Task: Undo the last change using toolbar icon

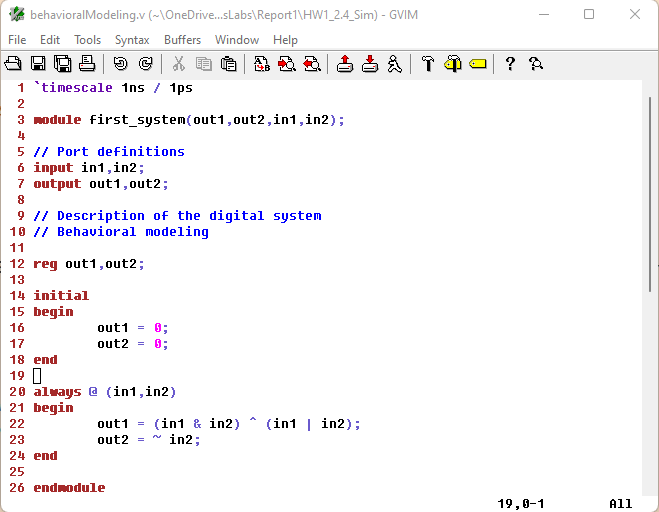Action: coord(120,64)
